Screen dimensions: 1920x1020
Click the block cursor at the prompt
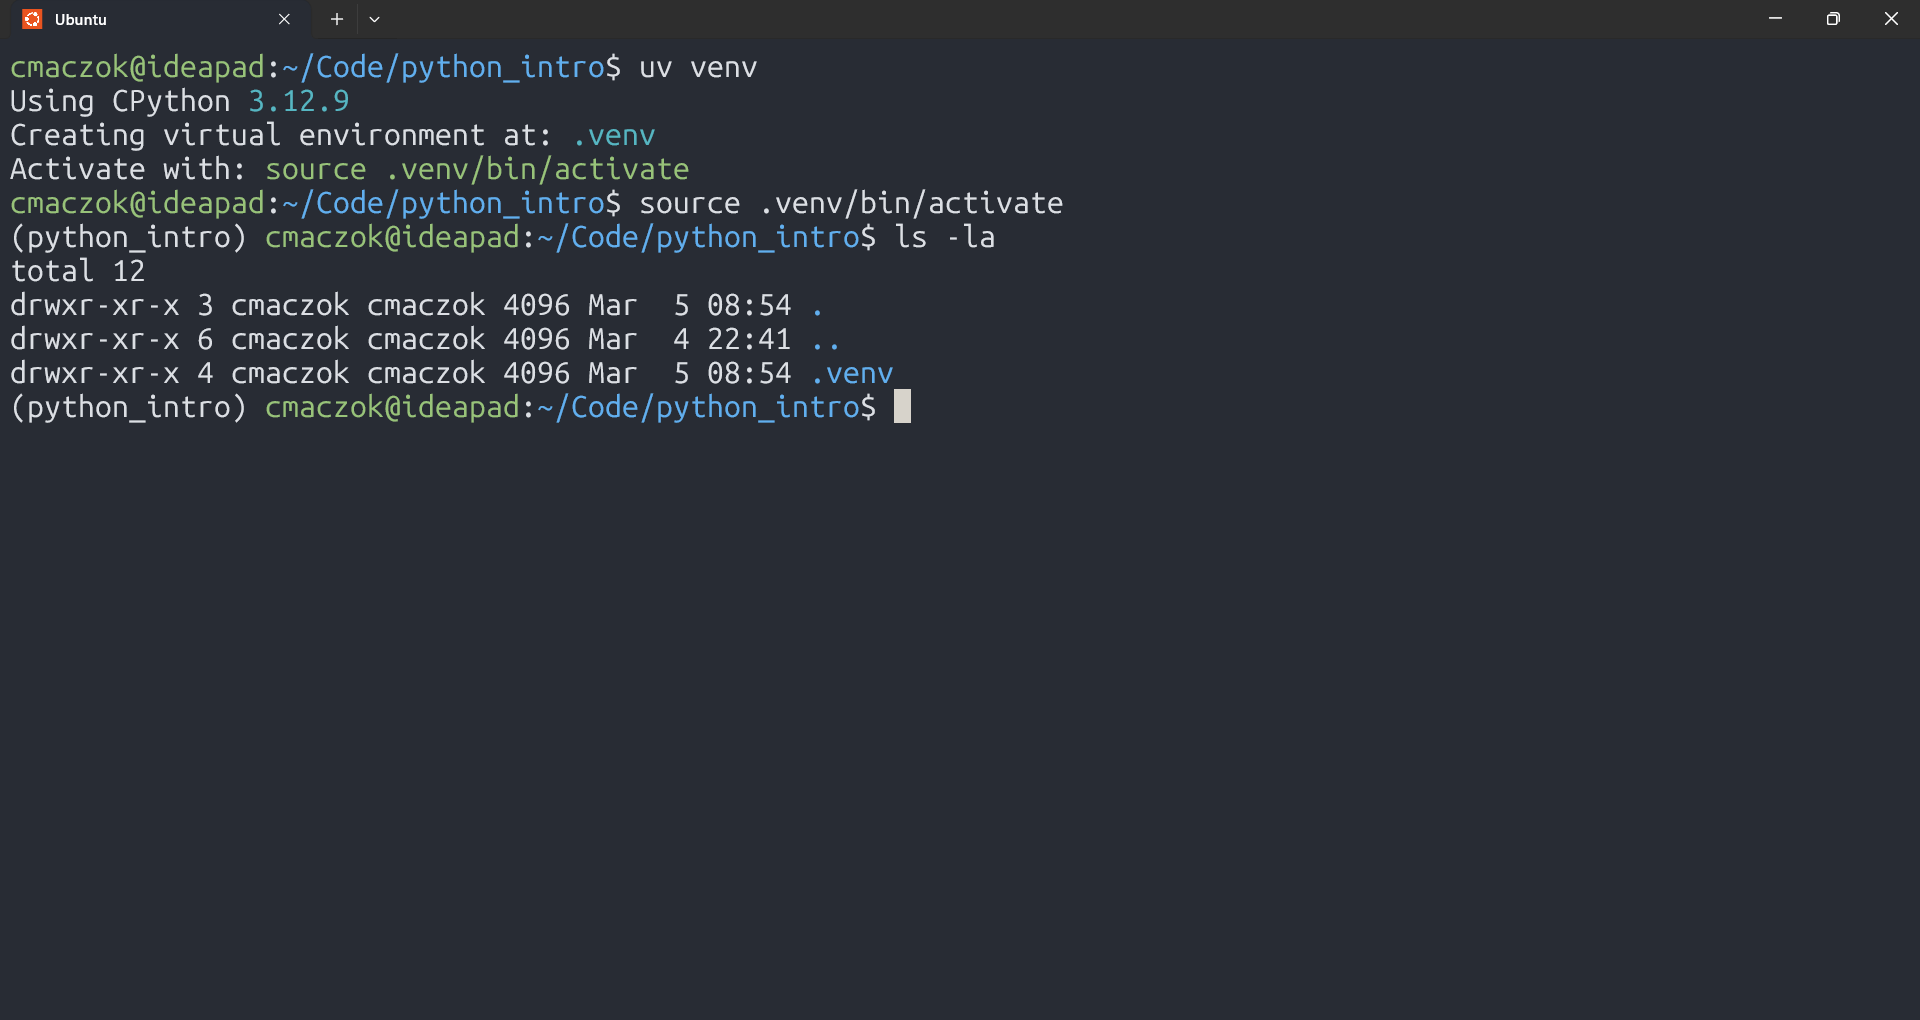click(x=902, y=407)
